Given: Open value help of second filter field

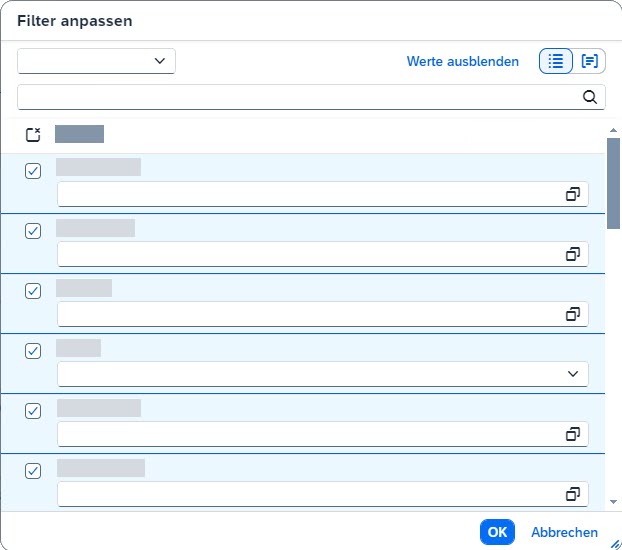Looking at the screenshot, I should 573,254.
